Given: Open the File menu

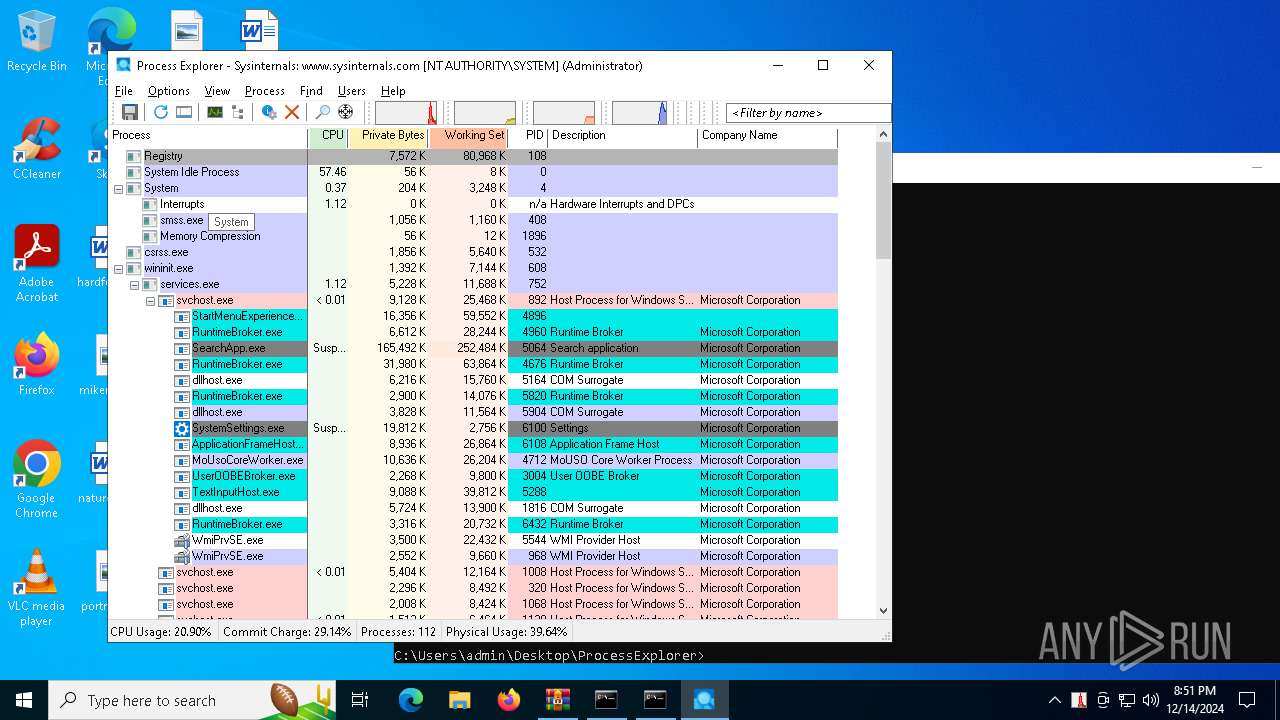Looking at the screenshot, I should 124,91.
